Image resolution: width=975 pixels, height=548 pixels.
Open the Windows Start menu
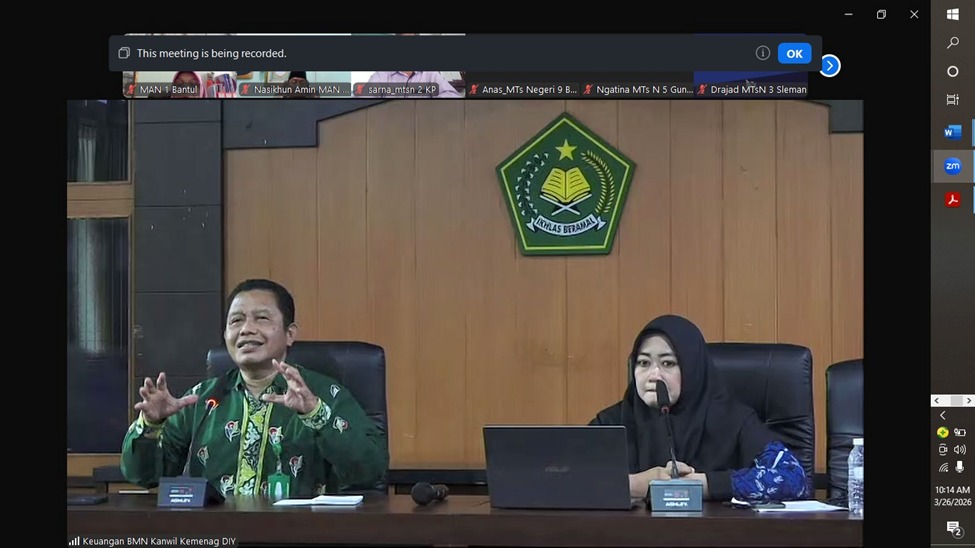pos(953,14)
